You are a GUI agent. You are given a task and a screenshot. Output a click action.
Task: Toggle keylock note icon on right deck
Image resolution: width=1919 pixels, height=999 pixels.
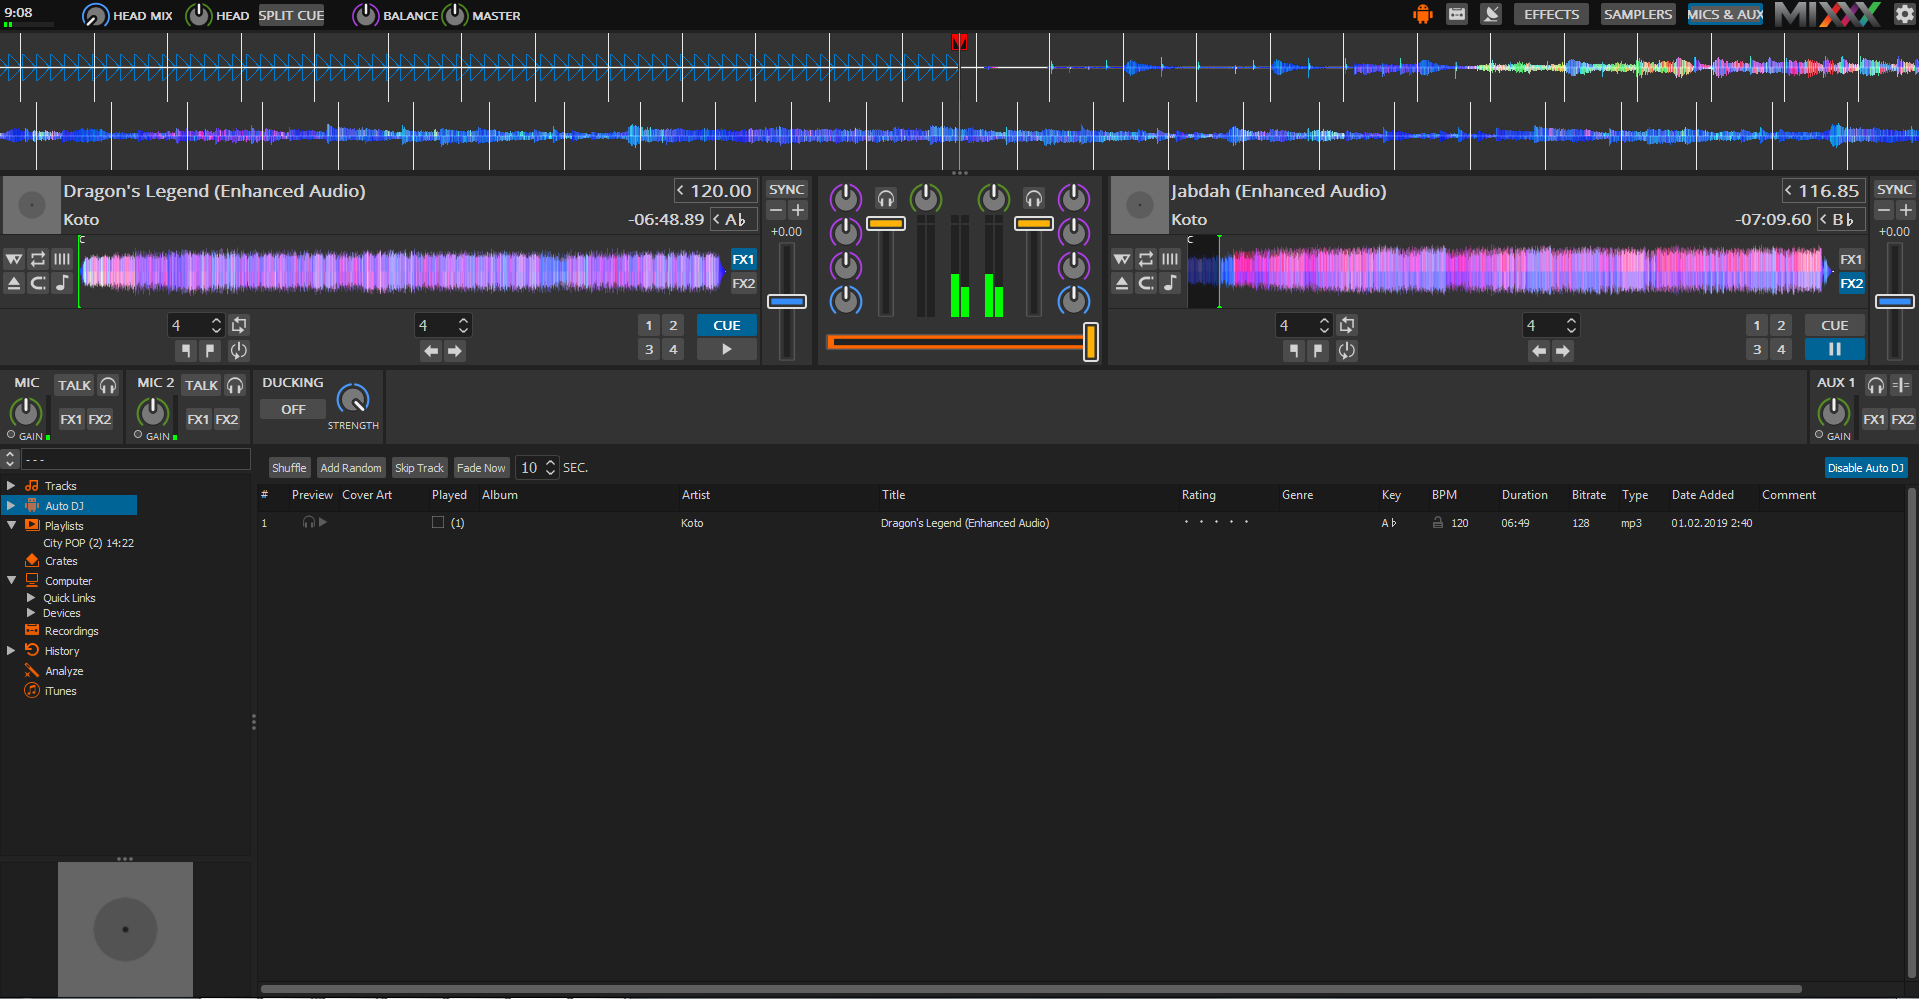1170,284
